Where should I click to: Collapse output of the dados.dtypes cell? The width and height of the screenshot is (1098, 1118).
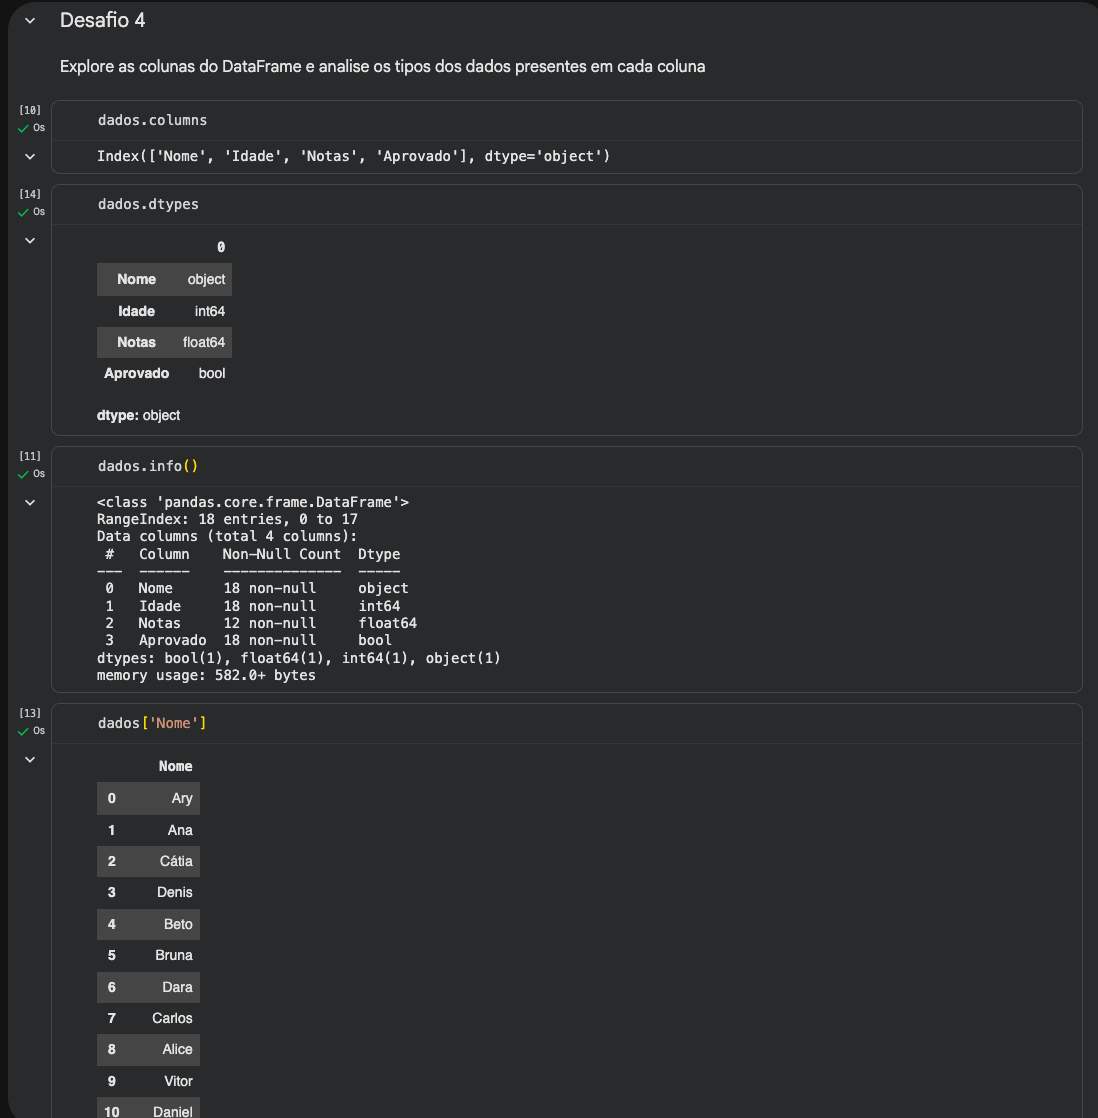(30, 241)
